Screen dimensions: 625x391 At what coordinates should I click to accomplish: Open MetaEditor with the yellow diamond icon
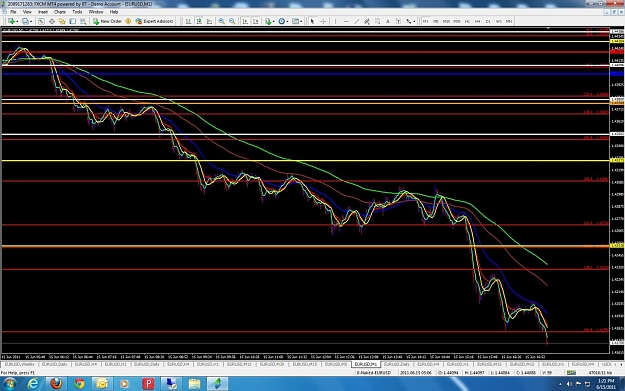click(128, 21)
